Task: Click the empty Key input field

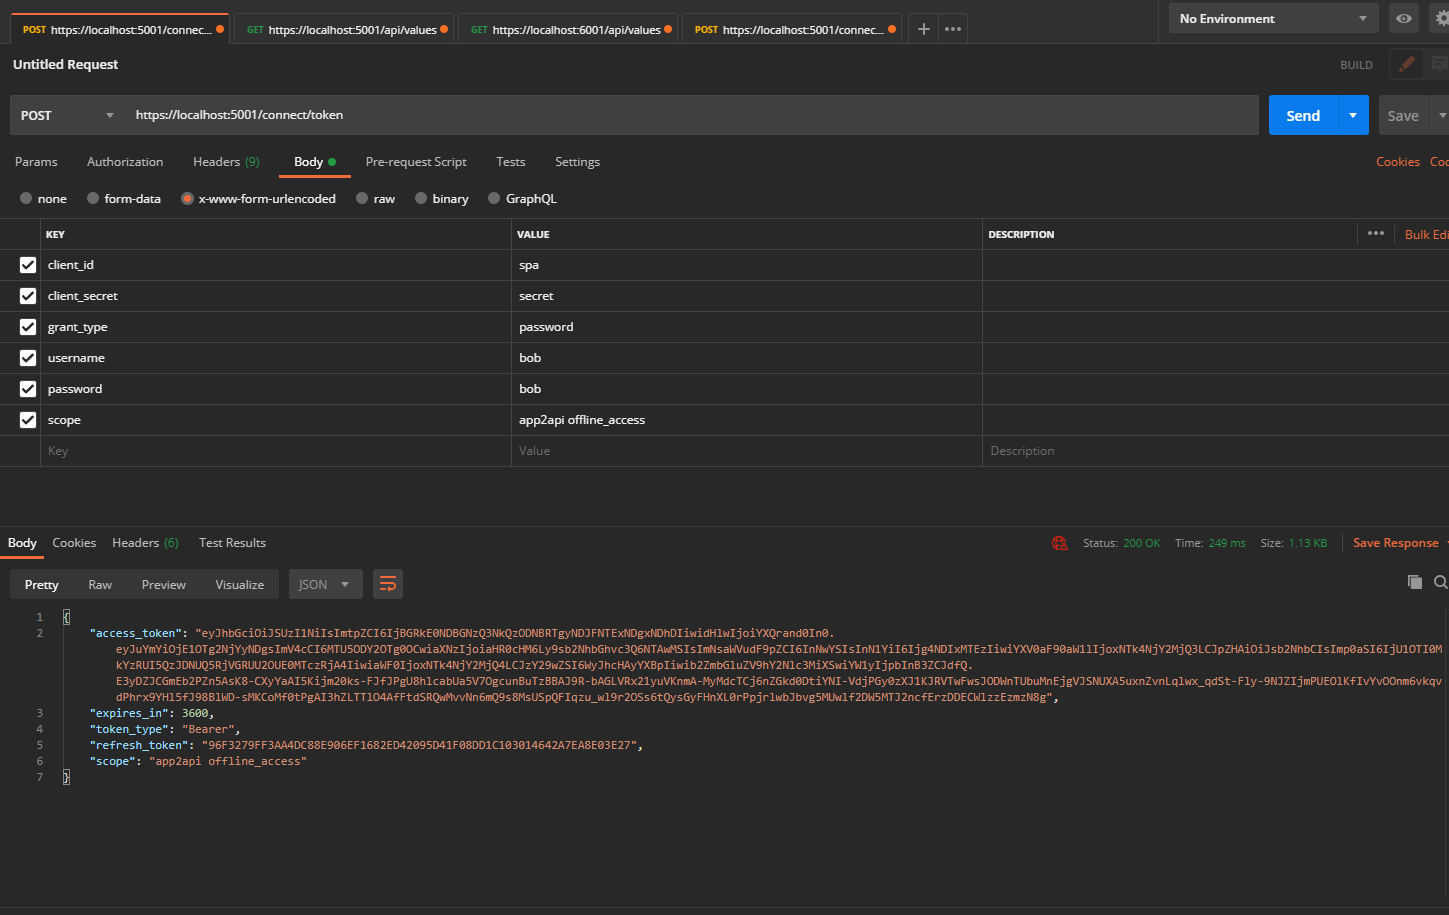Action: pyautogui.click(x=200, y=450)
